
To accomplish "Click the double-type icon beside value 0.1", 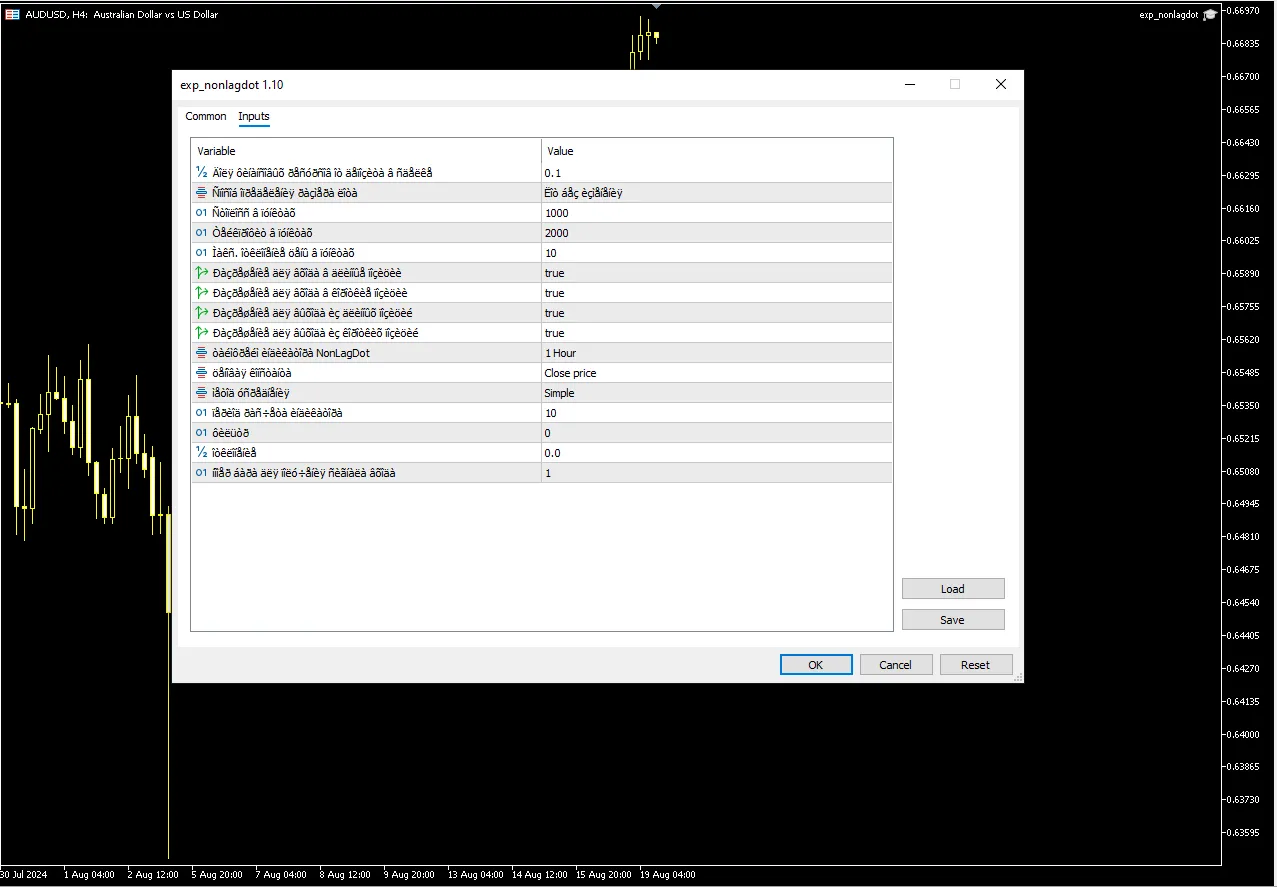I will coord(202,173).
